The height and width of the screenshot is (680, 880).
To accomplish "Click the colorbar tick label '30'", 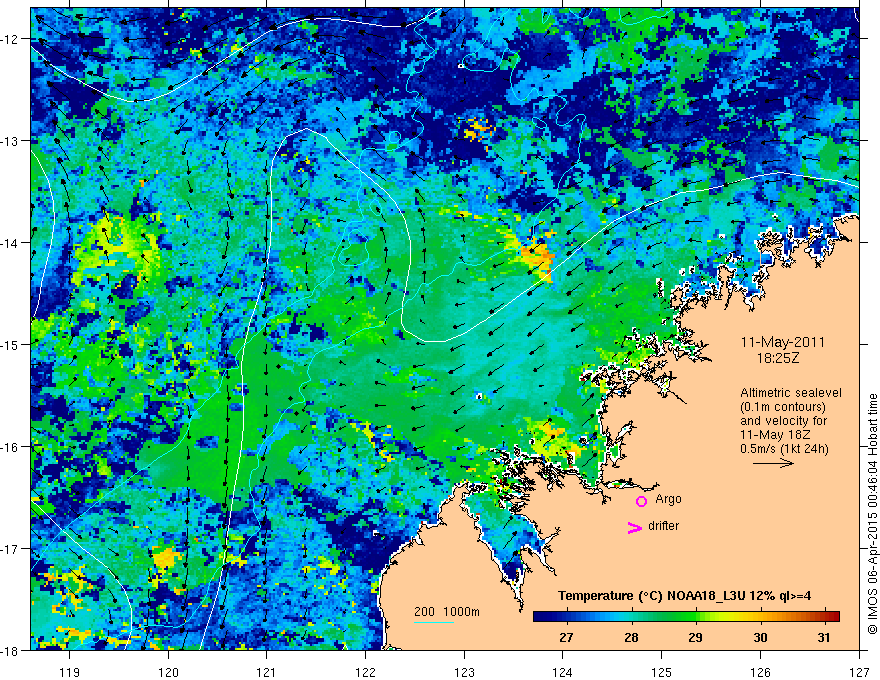I will [x=760, y=637].
